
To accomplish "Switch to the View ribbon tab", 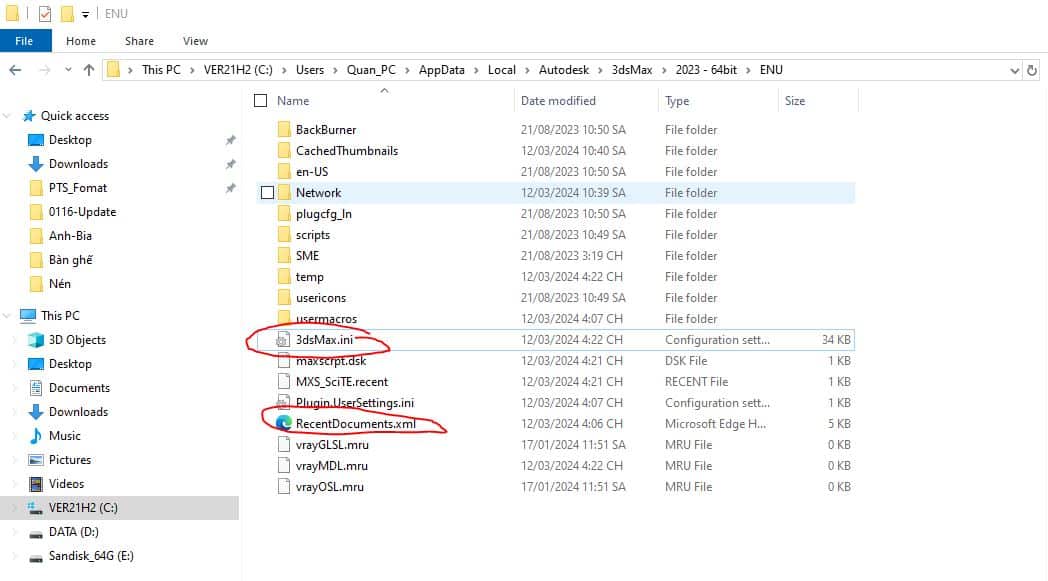I will click(195, 41).
